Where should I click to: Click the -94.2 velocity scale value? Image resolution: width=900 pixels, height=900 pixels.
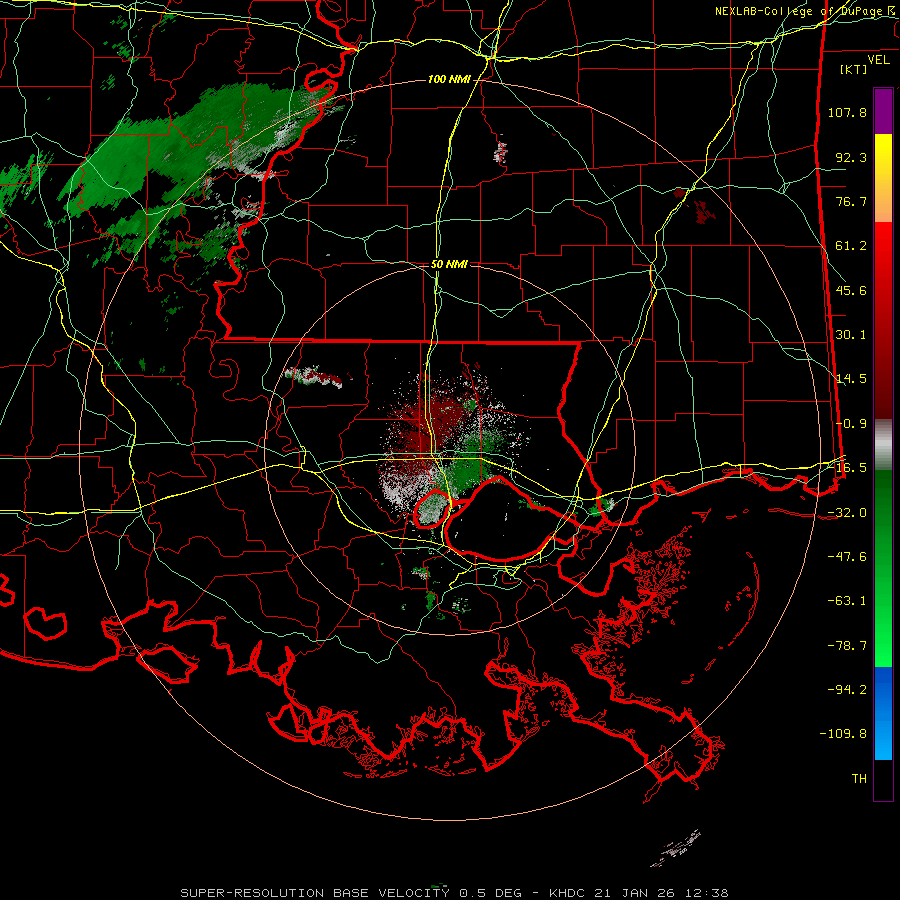(847, 690)
